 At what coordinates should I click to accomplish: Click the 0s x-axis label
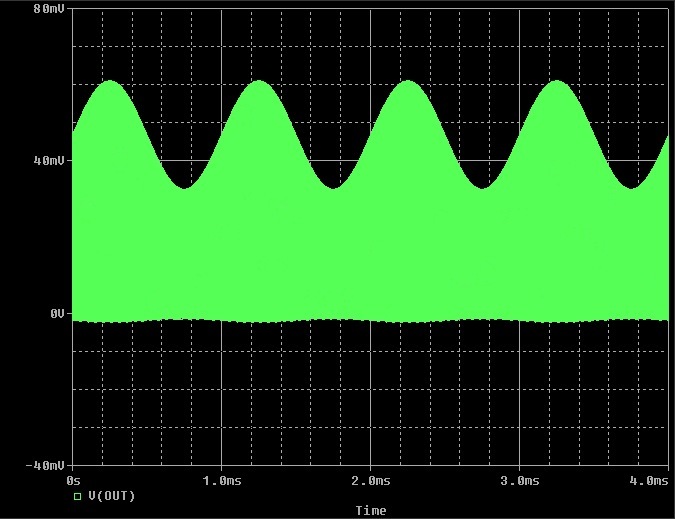[x=73, y=480]
